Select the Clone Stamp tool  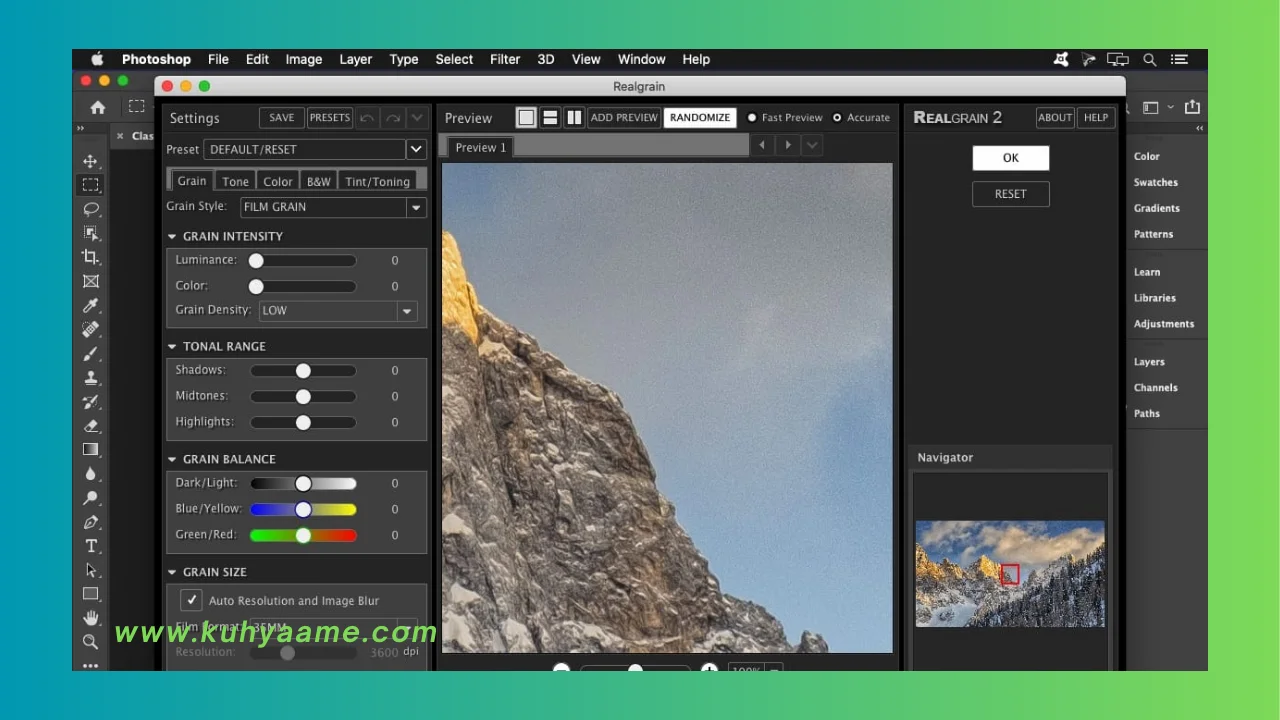click(x=91, y=378)
